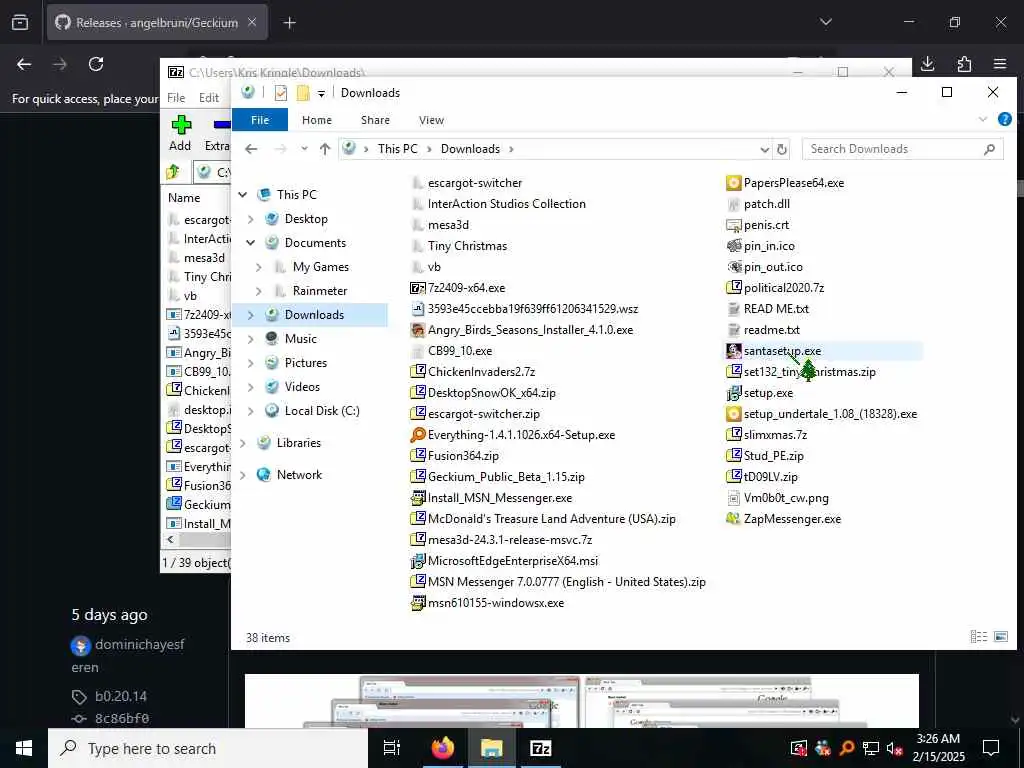Click Explorer help question mark icon
This screenshot has height=768, width=1024.
[1004, 120]
